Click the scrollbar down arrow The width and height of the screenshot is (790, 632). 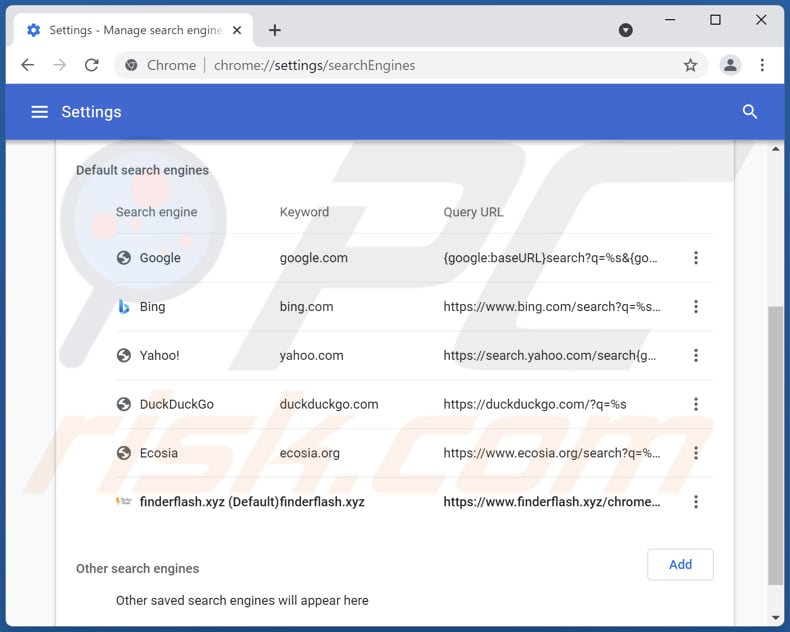[775, 618]
